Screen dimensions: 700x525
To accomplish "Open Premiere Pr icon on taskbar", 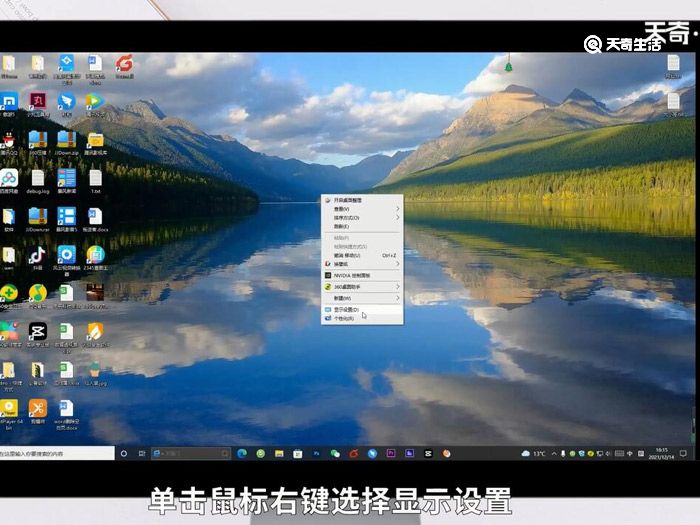I will click(x=391, y=454).
